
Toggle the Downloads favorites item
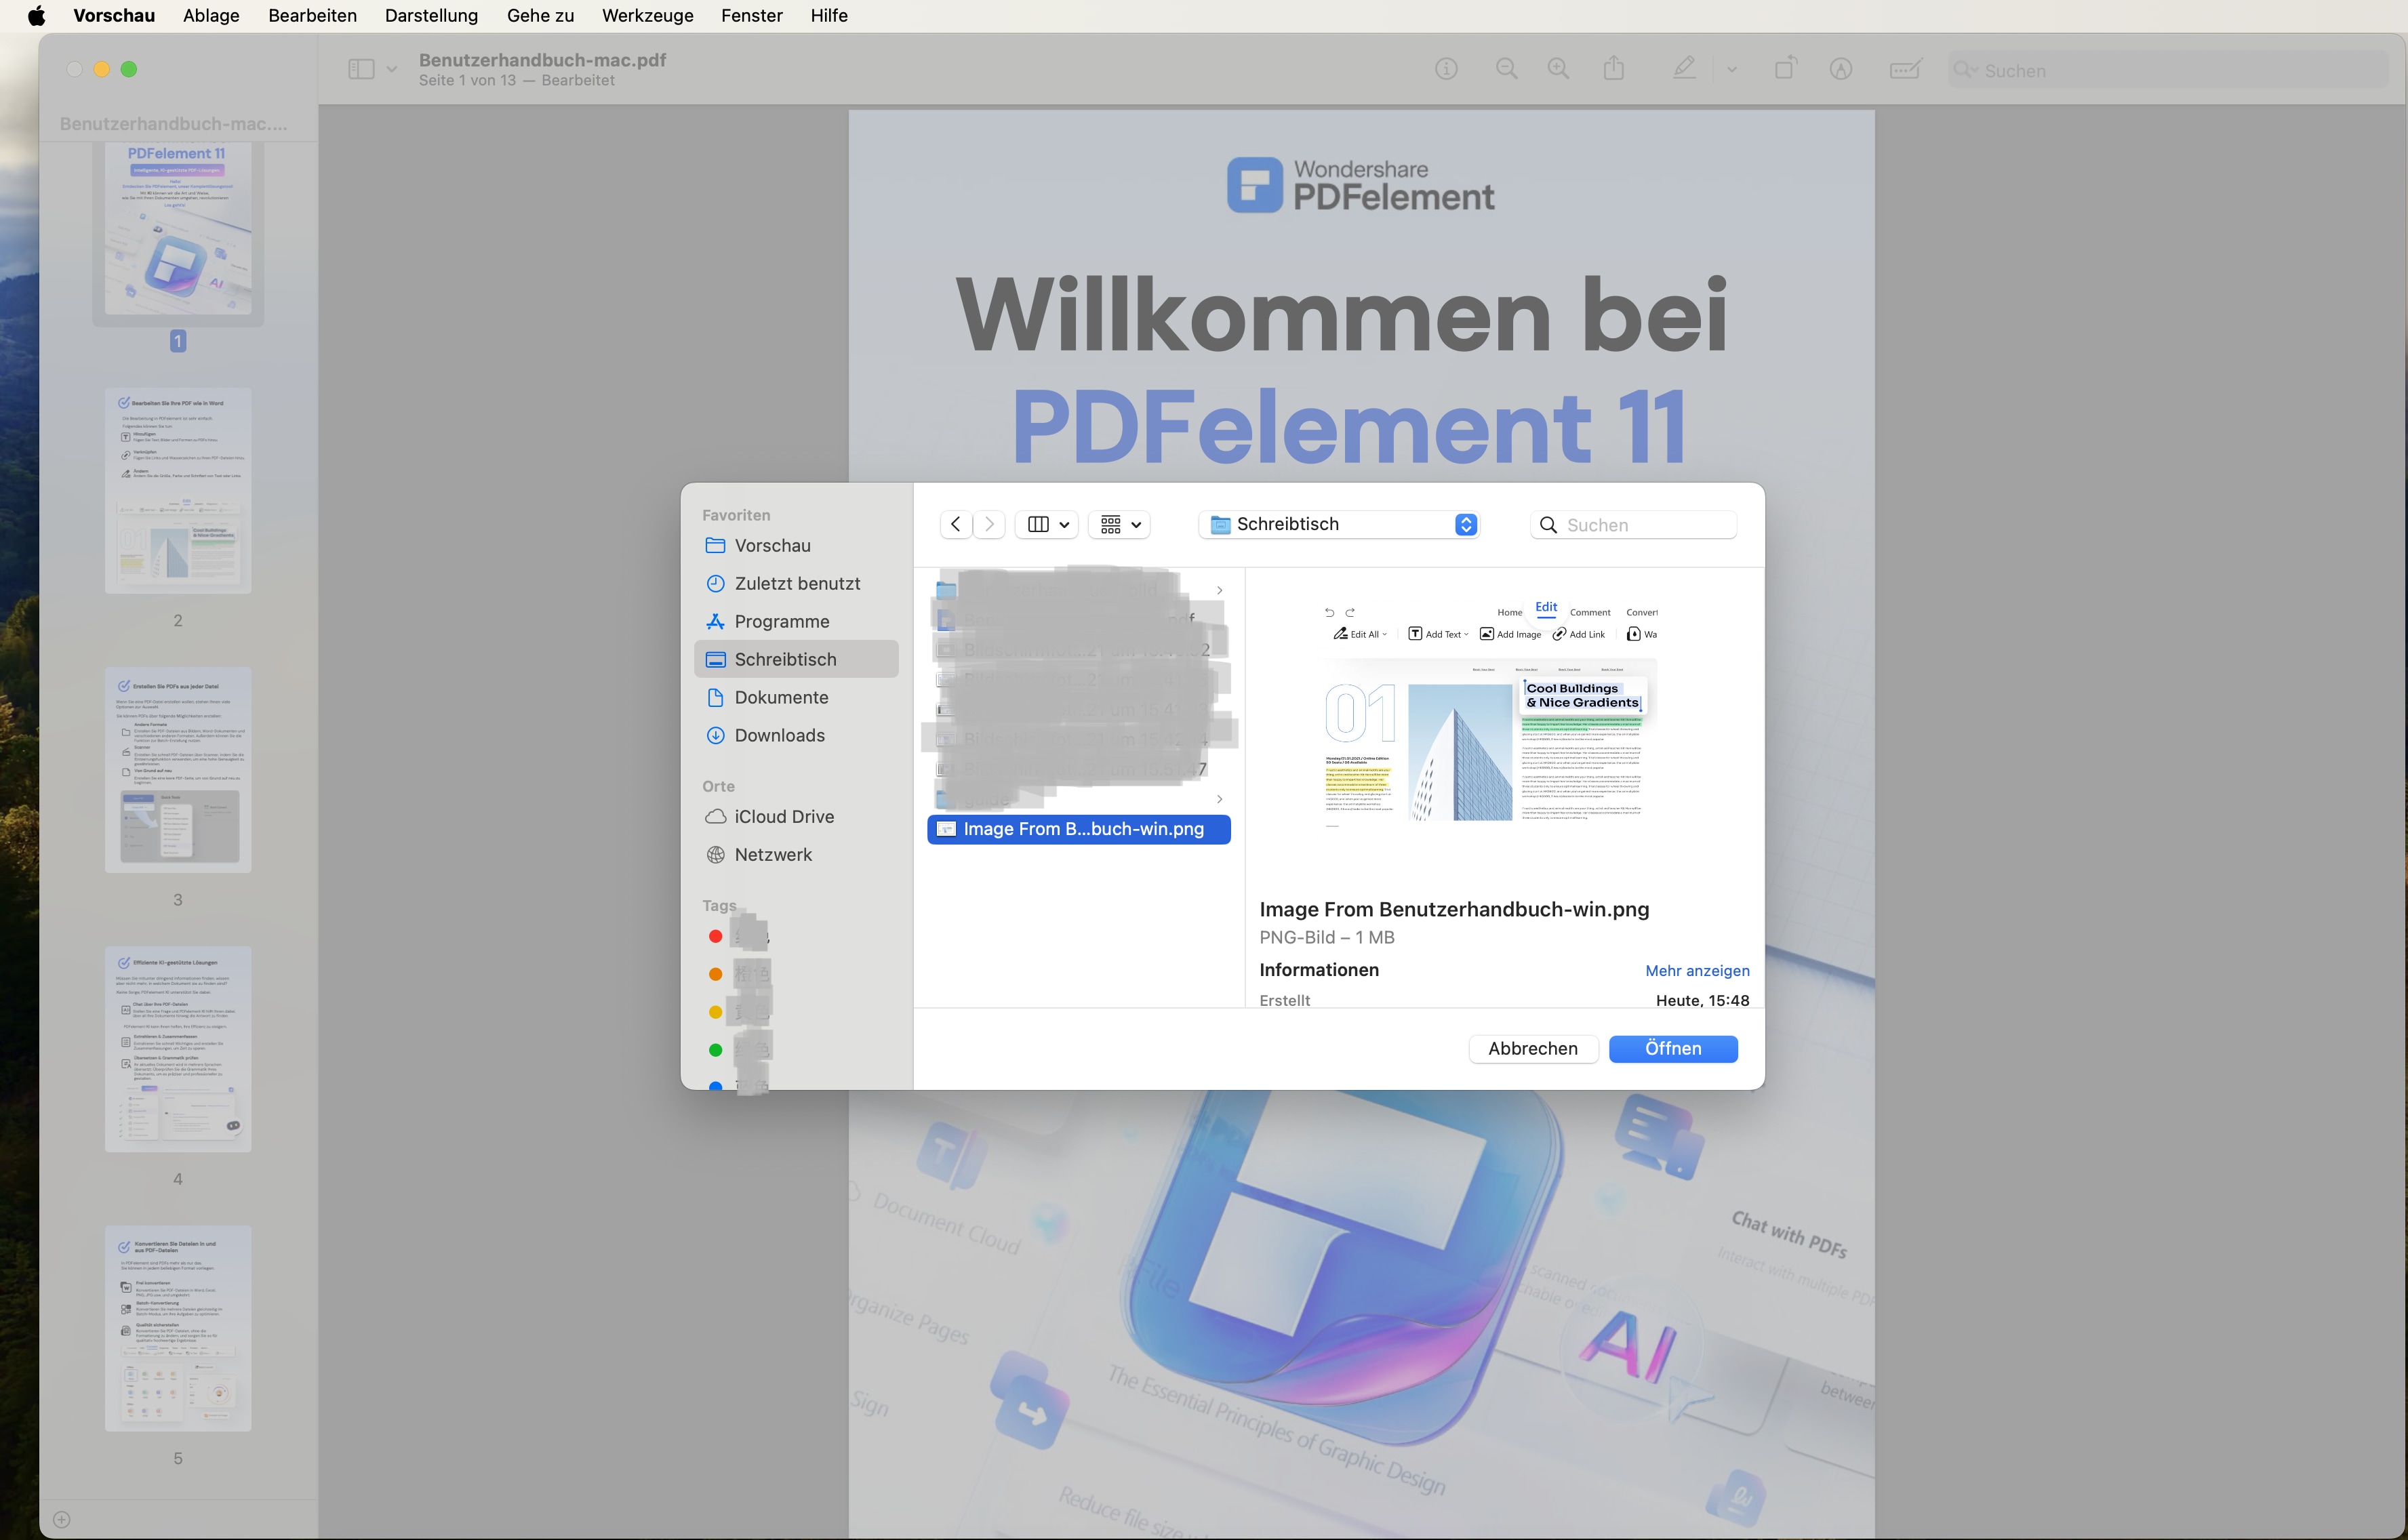(x=779, y=735)
